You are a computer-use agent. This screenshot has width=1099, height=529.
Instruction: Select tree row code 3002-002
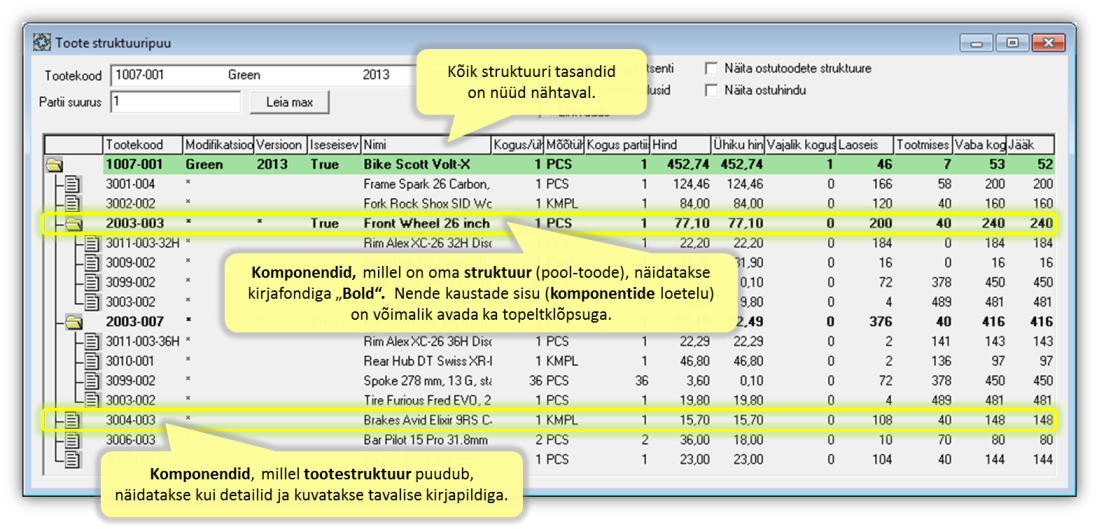point(130,204)
